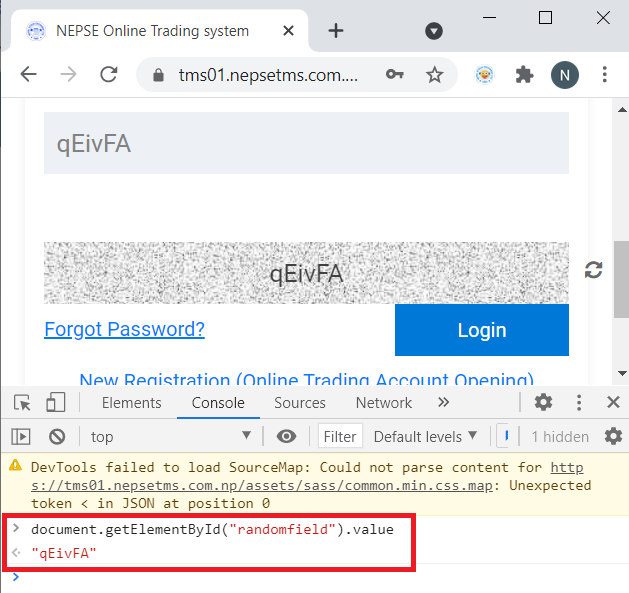Show the console sidebar
This screenshot has height=593, width=629.
pyautogui.click(x=21, y=436)
